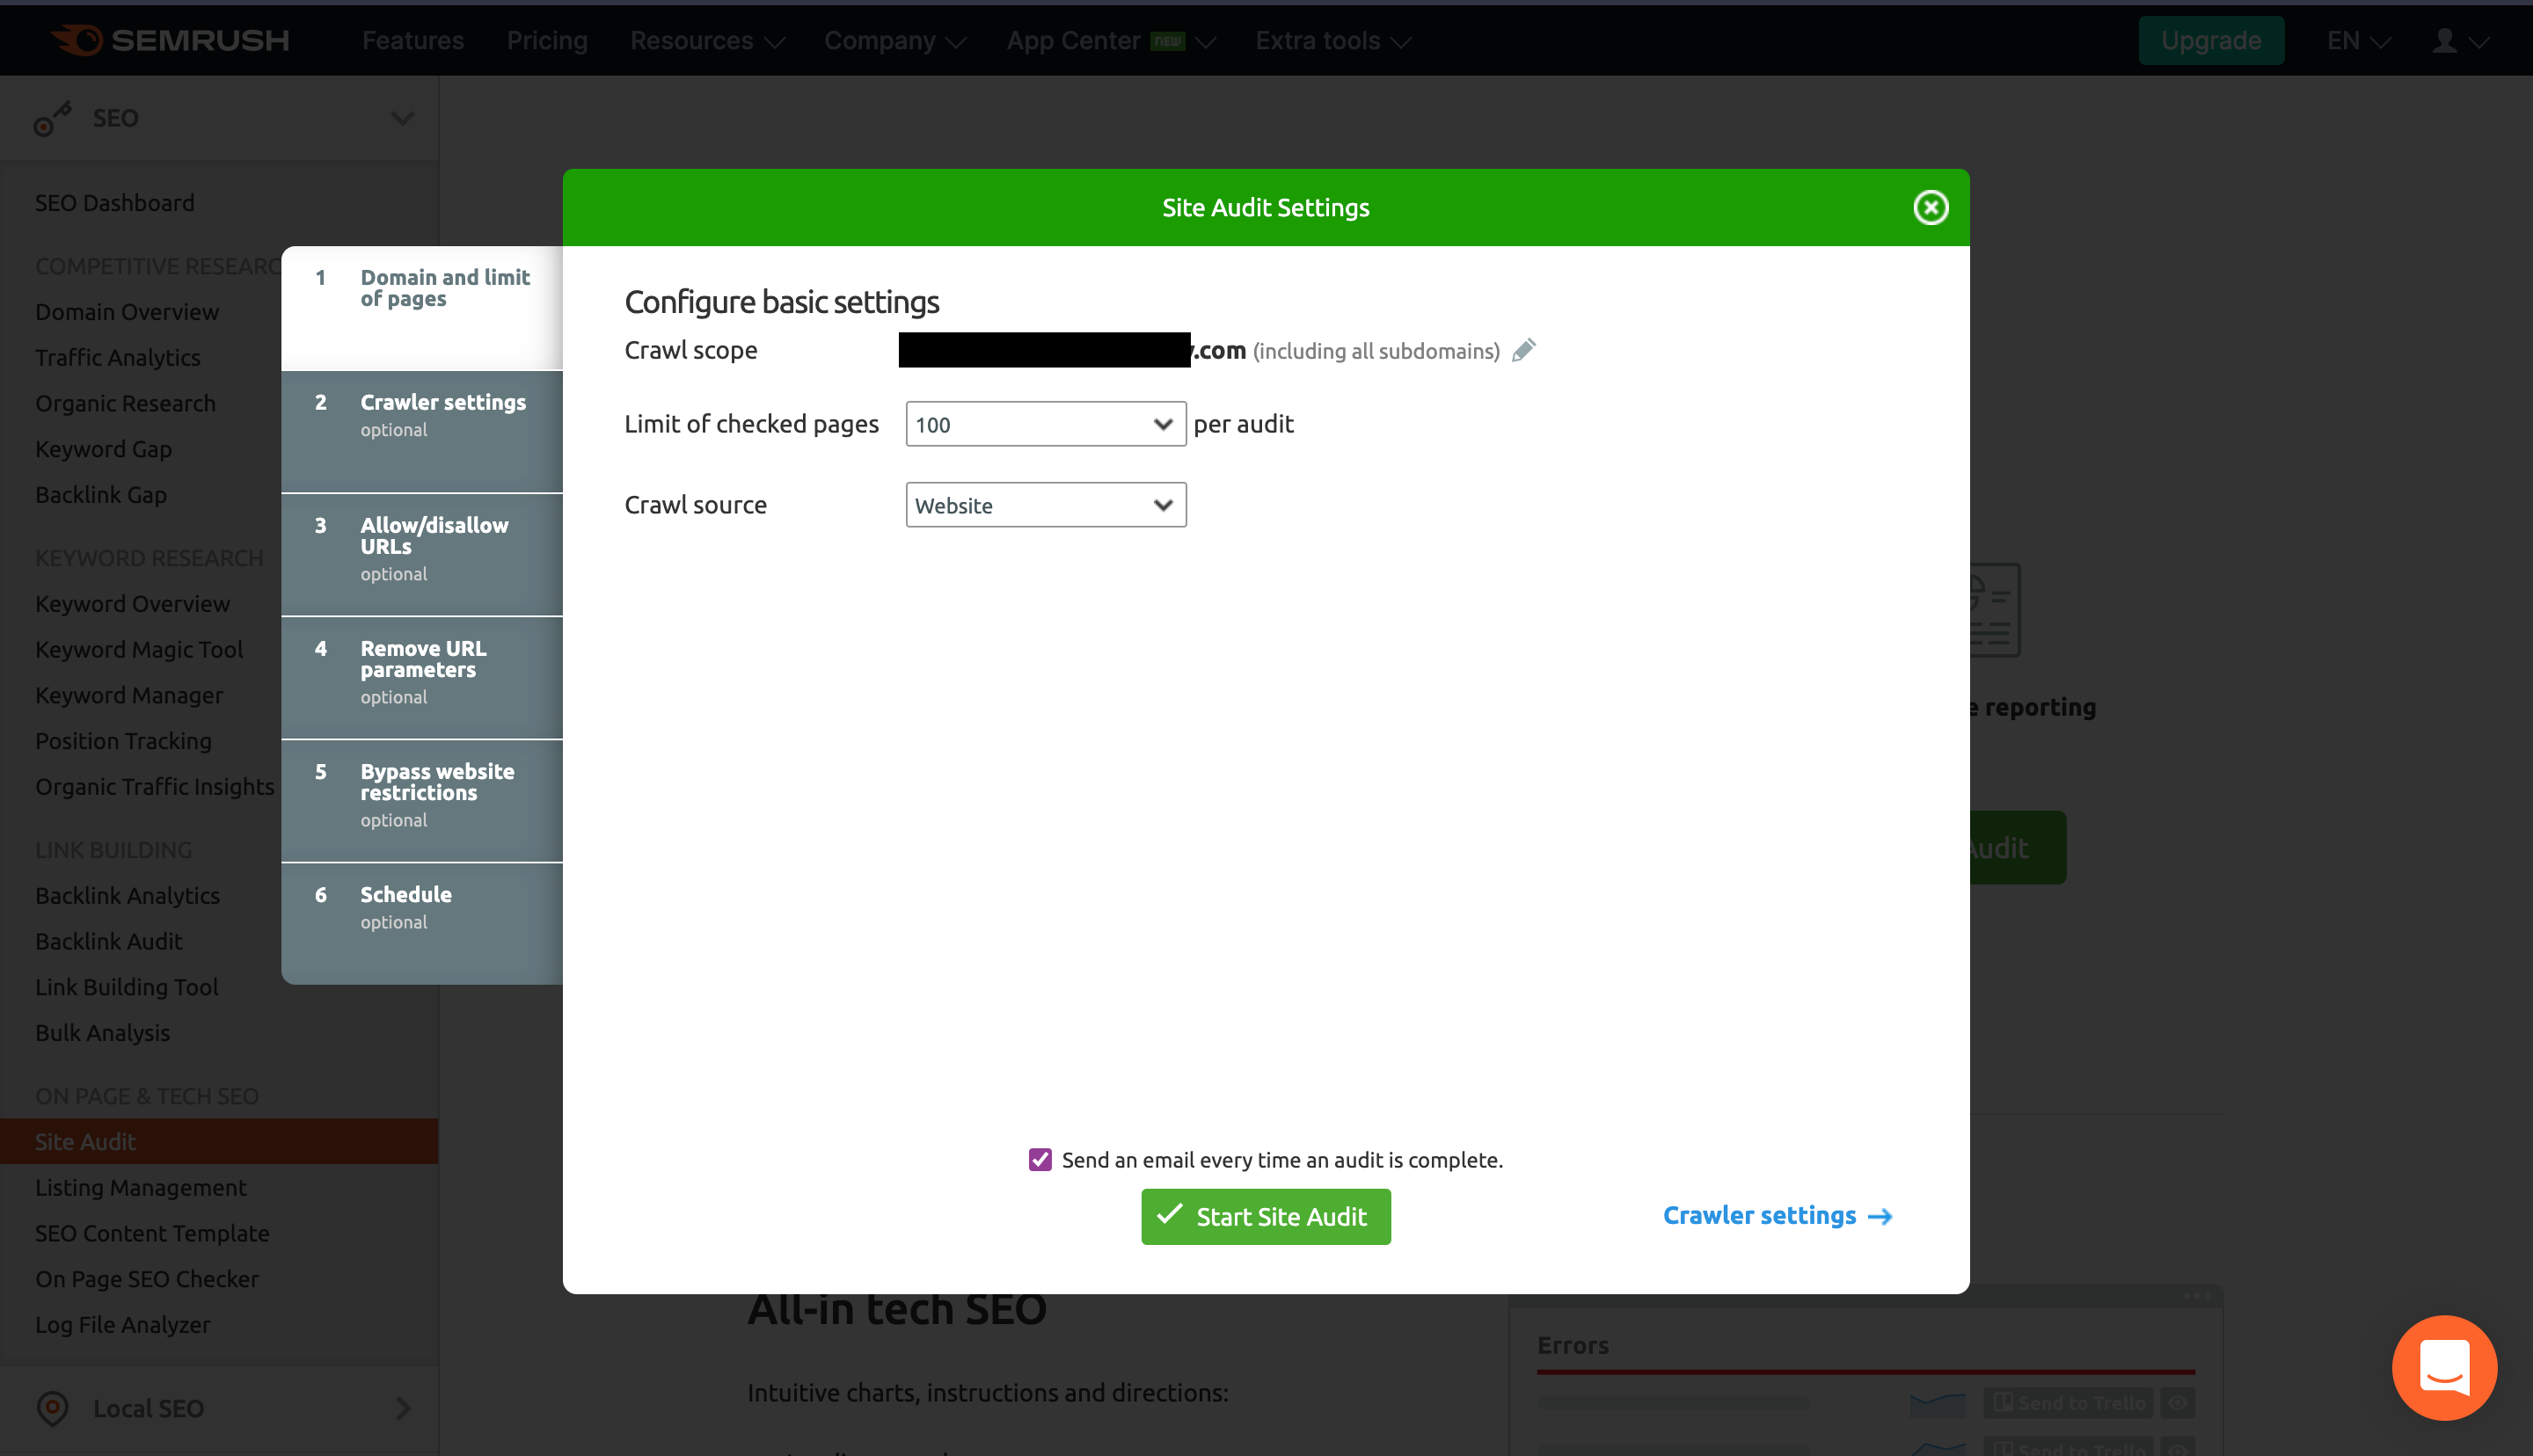Click the Local SEO pin icon
Viewport: 2533px width, 1456px height.
[x=52, y=1408]
